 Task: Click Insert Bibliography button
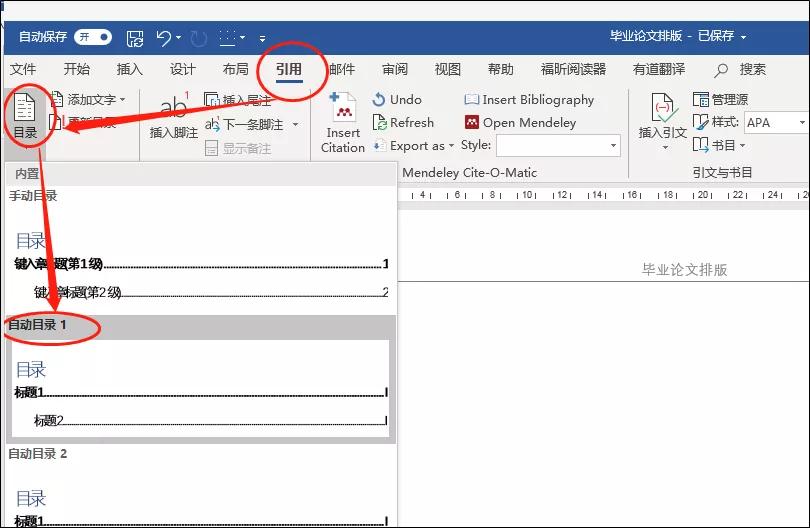tap(529, 99)
